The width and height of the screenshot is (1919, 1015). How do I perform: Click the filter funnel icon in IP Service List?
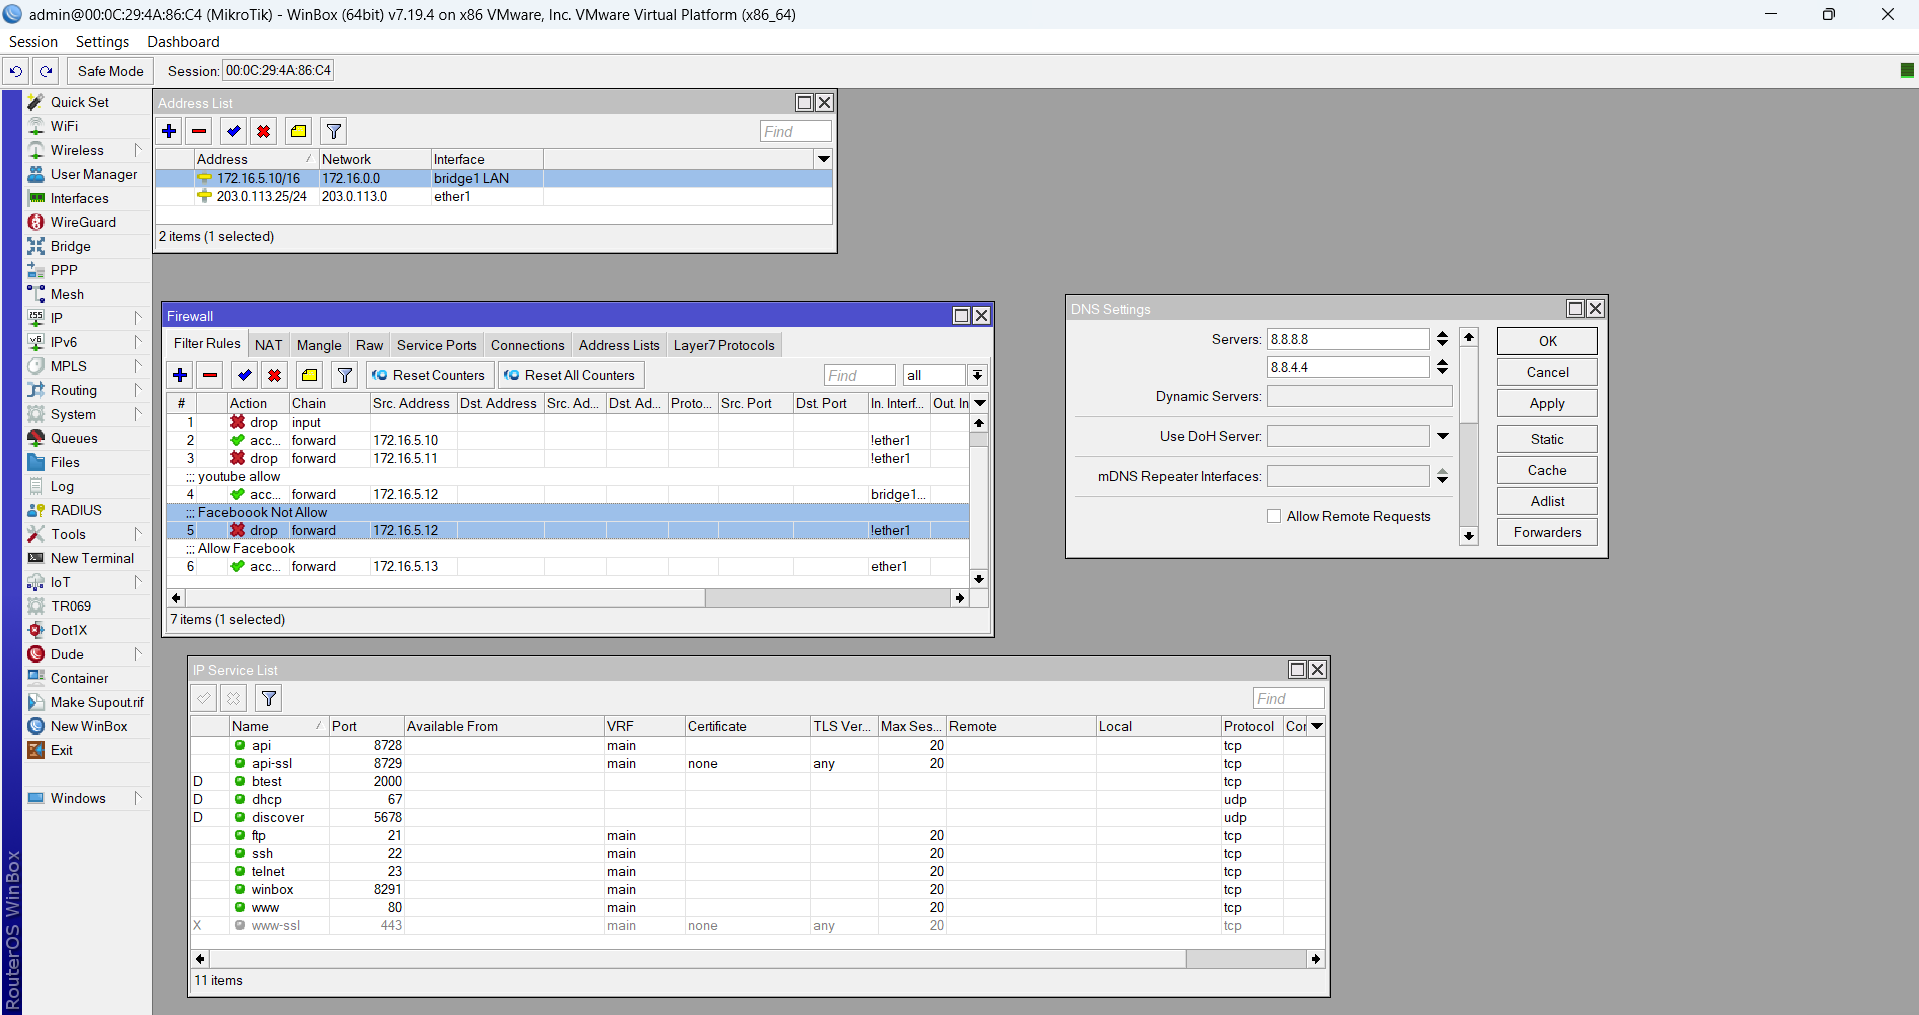click(x=269, y=698)
